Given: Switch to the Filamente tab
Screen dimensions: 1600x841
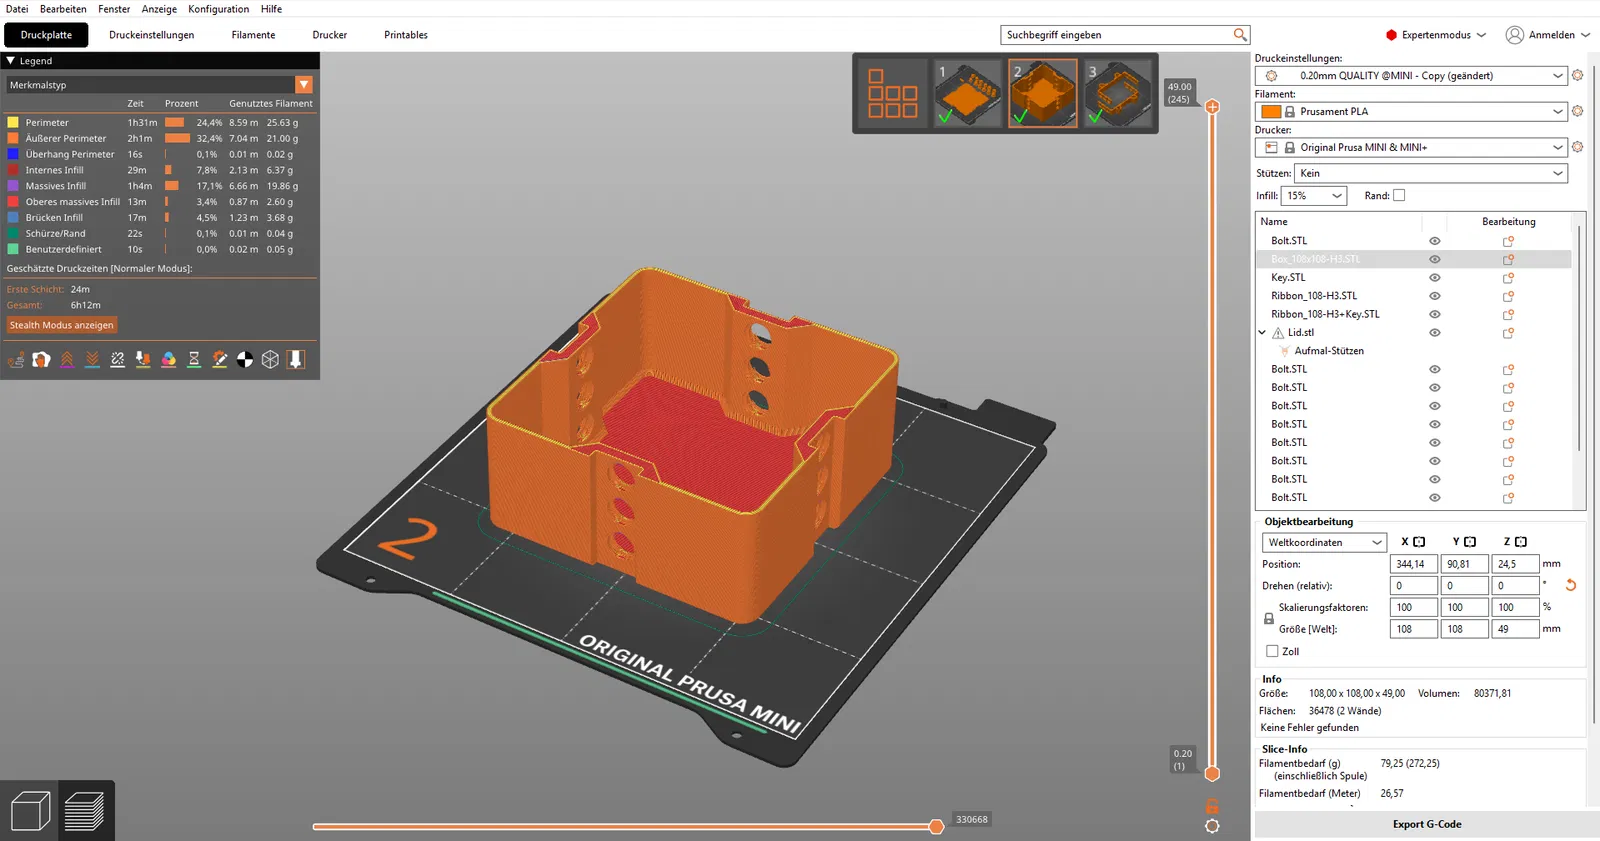Looking at the screenshot, I should click(253, 35).
